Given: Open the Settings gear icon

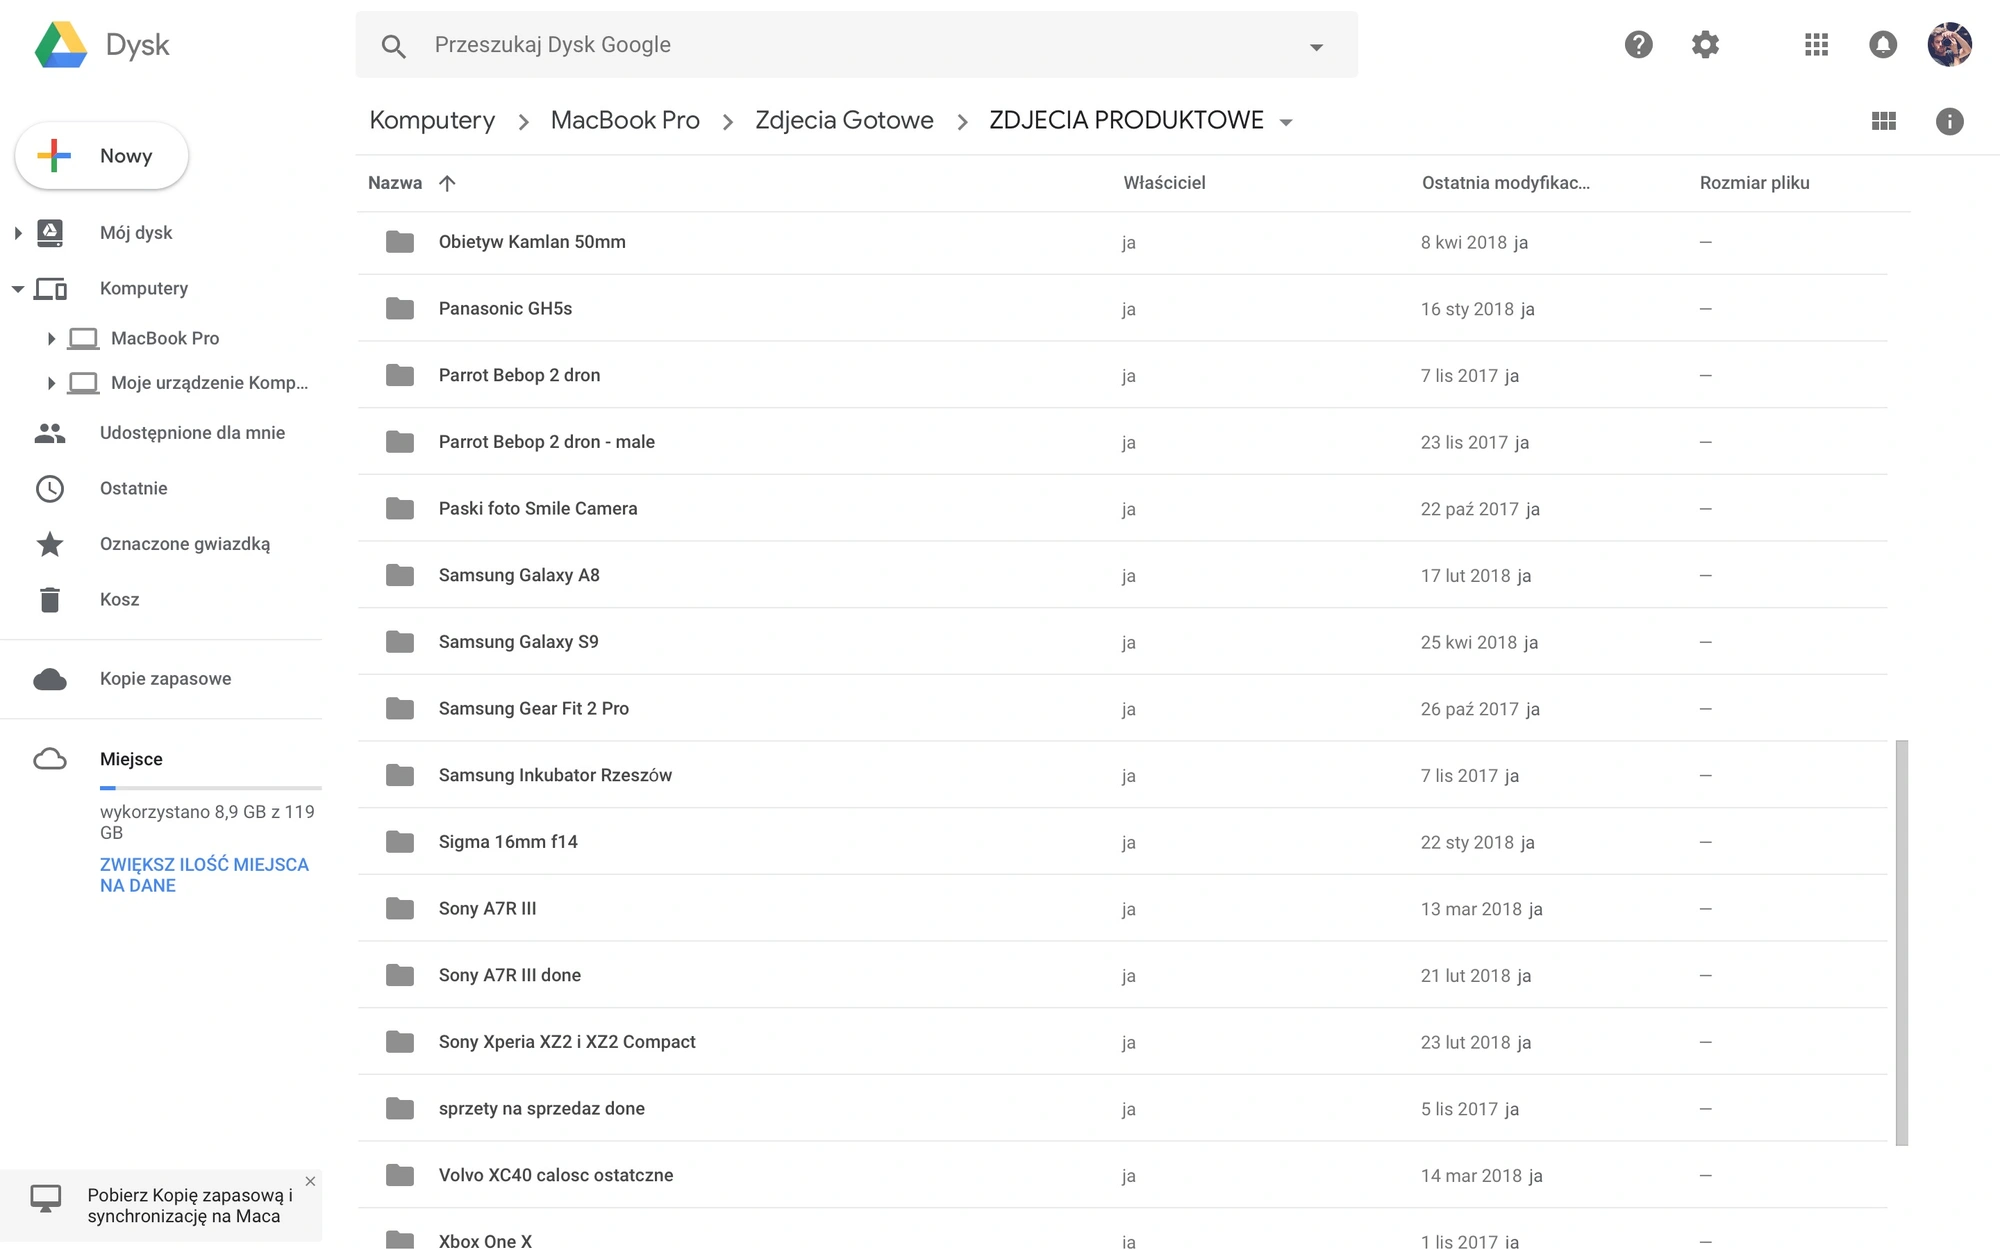Looking at the screenshot, I should 1705,45.
